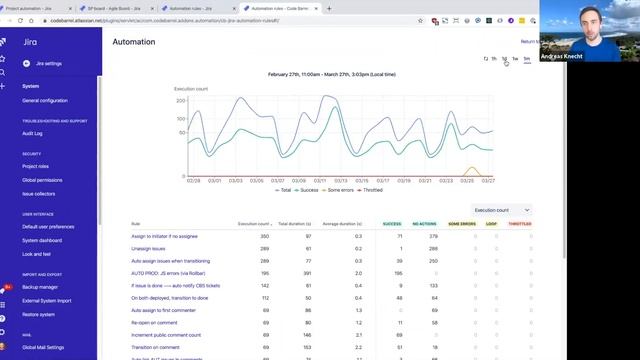This screenshot has height=360, width=640.
Task: Open search magnifier in Jira sidebar
Action: coord(2,73)
